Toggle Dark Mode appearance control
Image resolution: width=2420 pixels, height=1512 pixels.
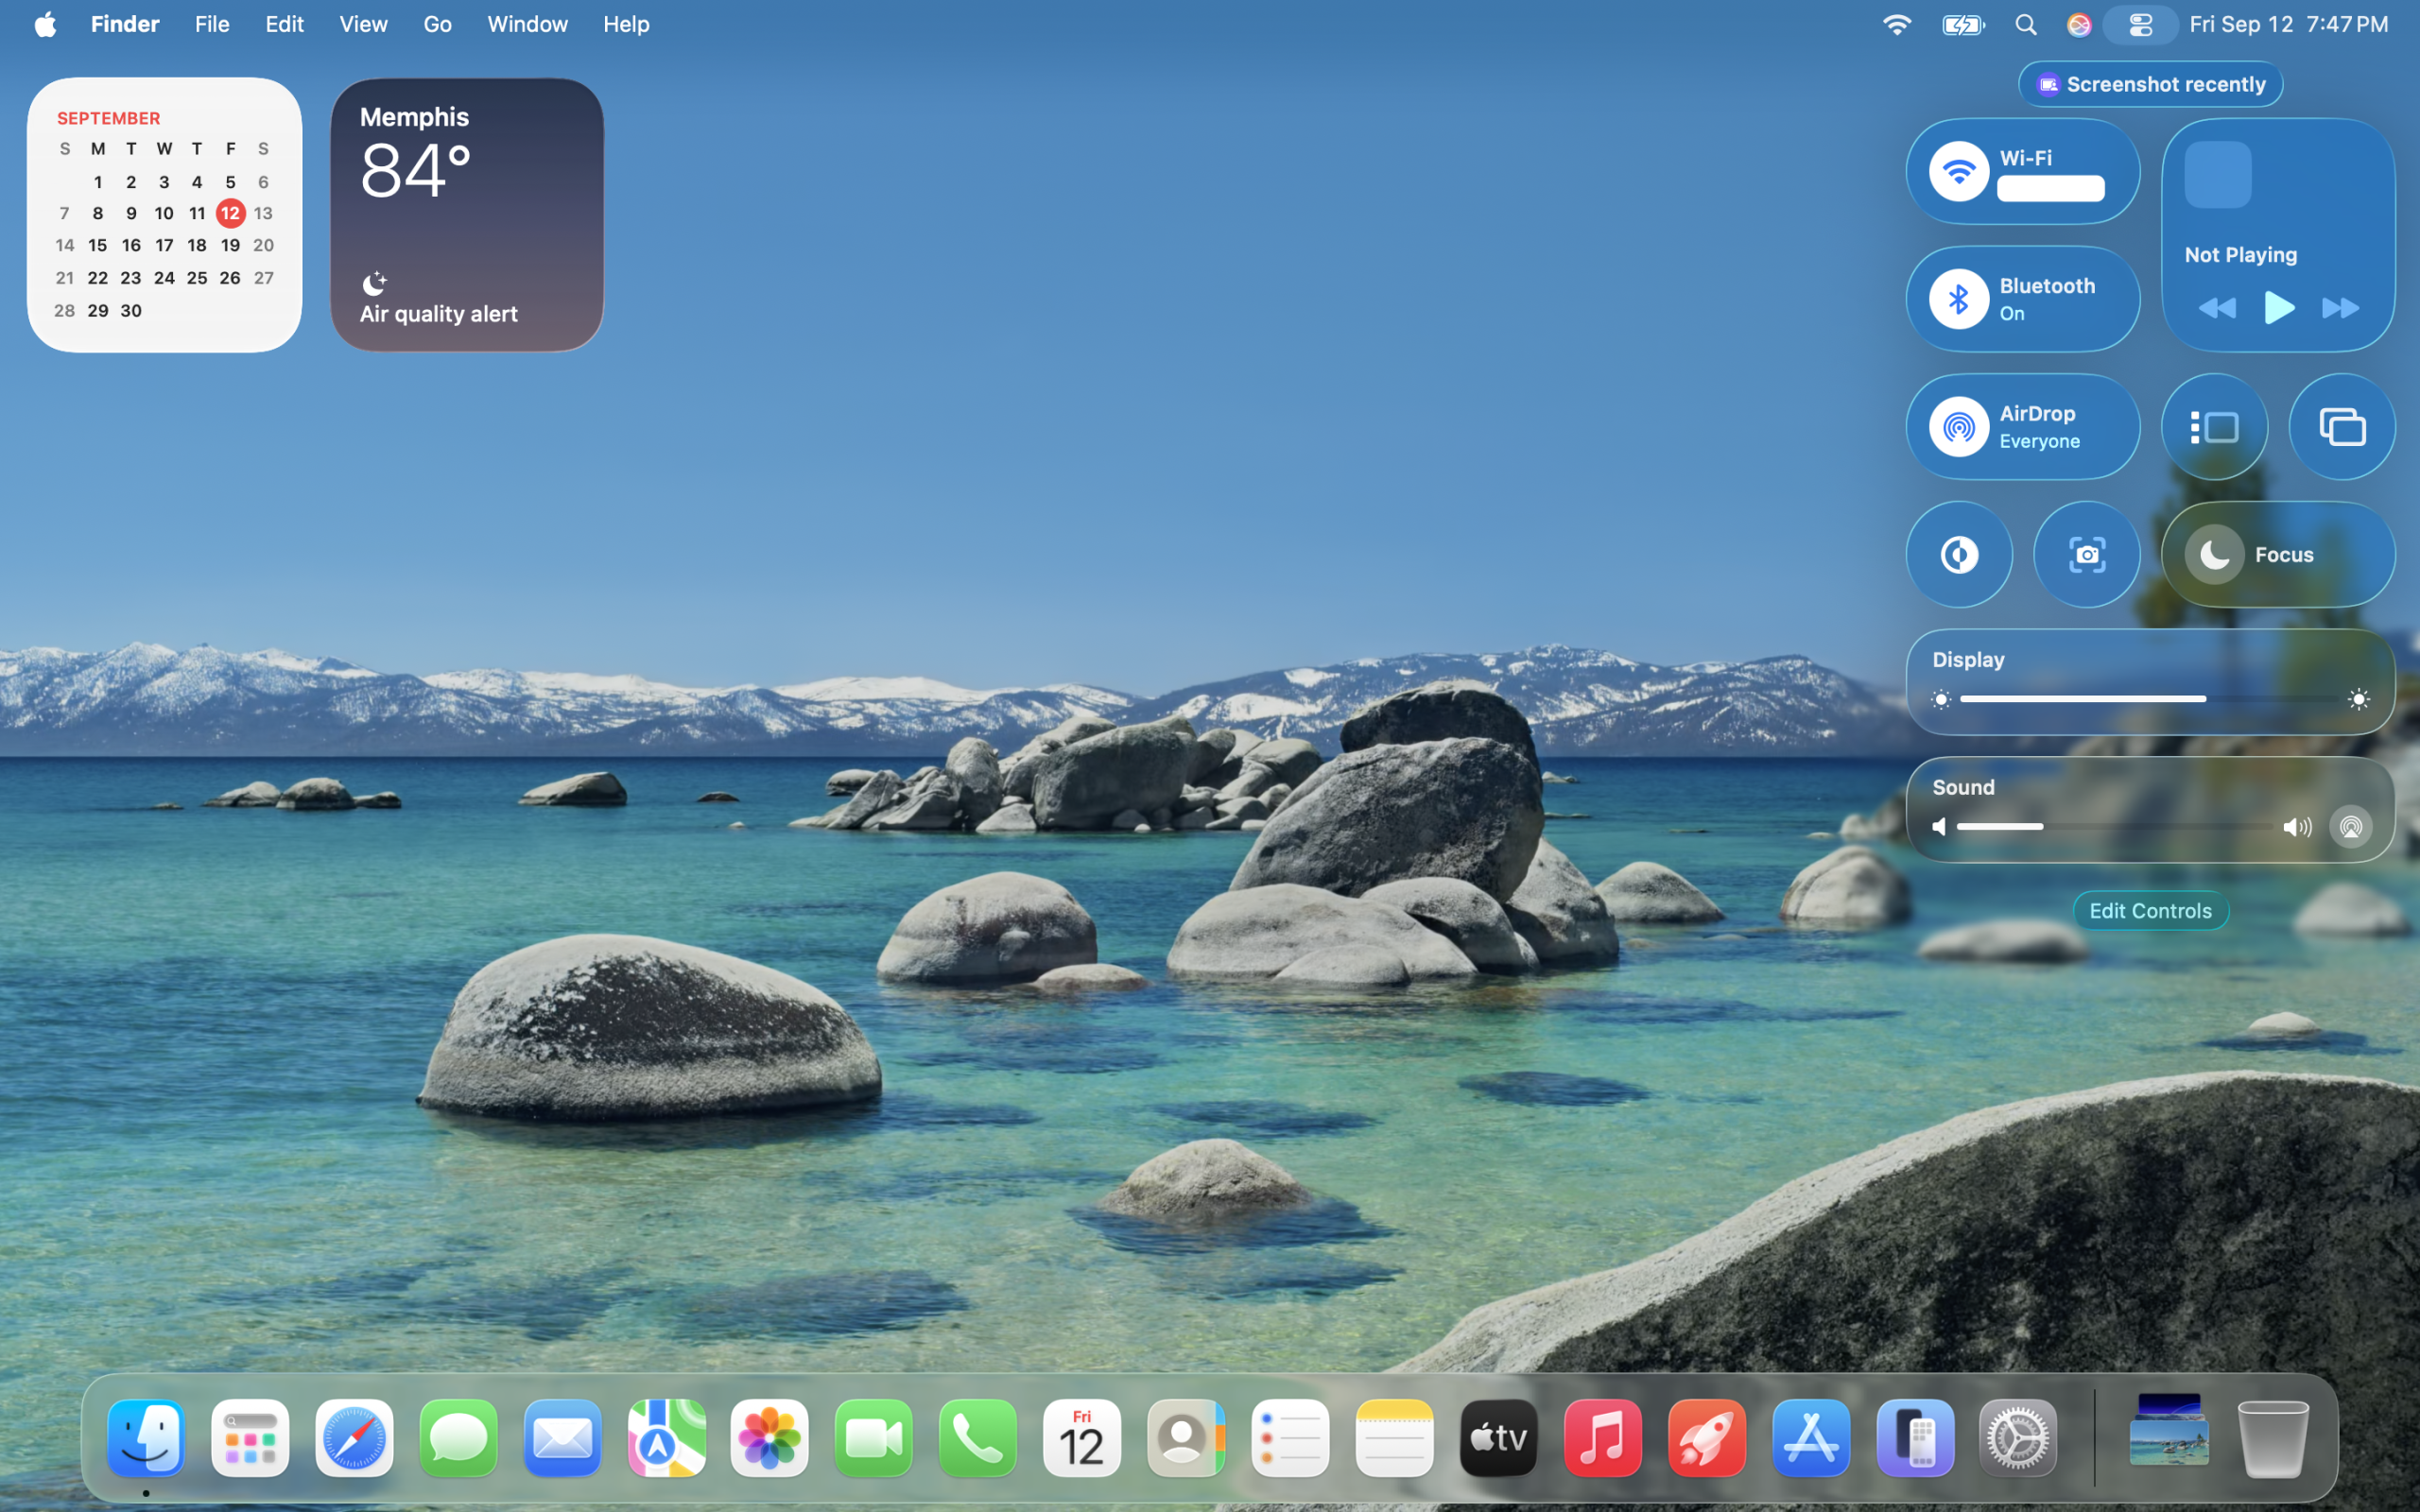[1958, 554]
